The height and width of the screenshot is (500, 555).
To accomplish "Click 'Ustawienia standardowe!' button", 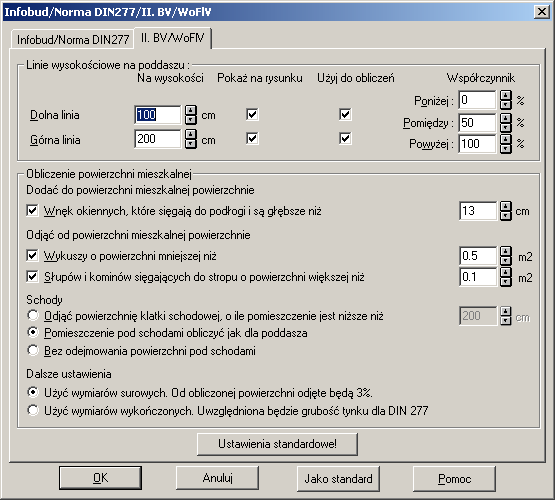I will point(277,444).
